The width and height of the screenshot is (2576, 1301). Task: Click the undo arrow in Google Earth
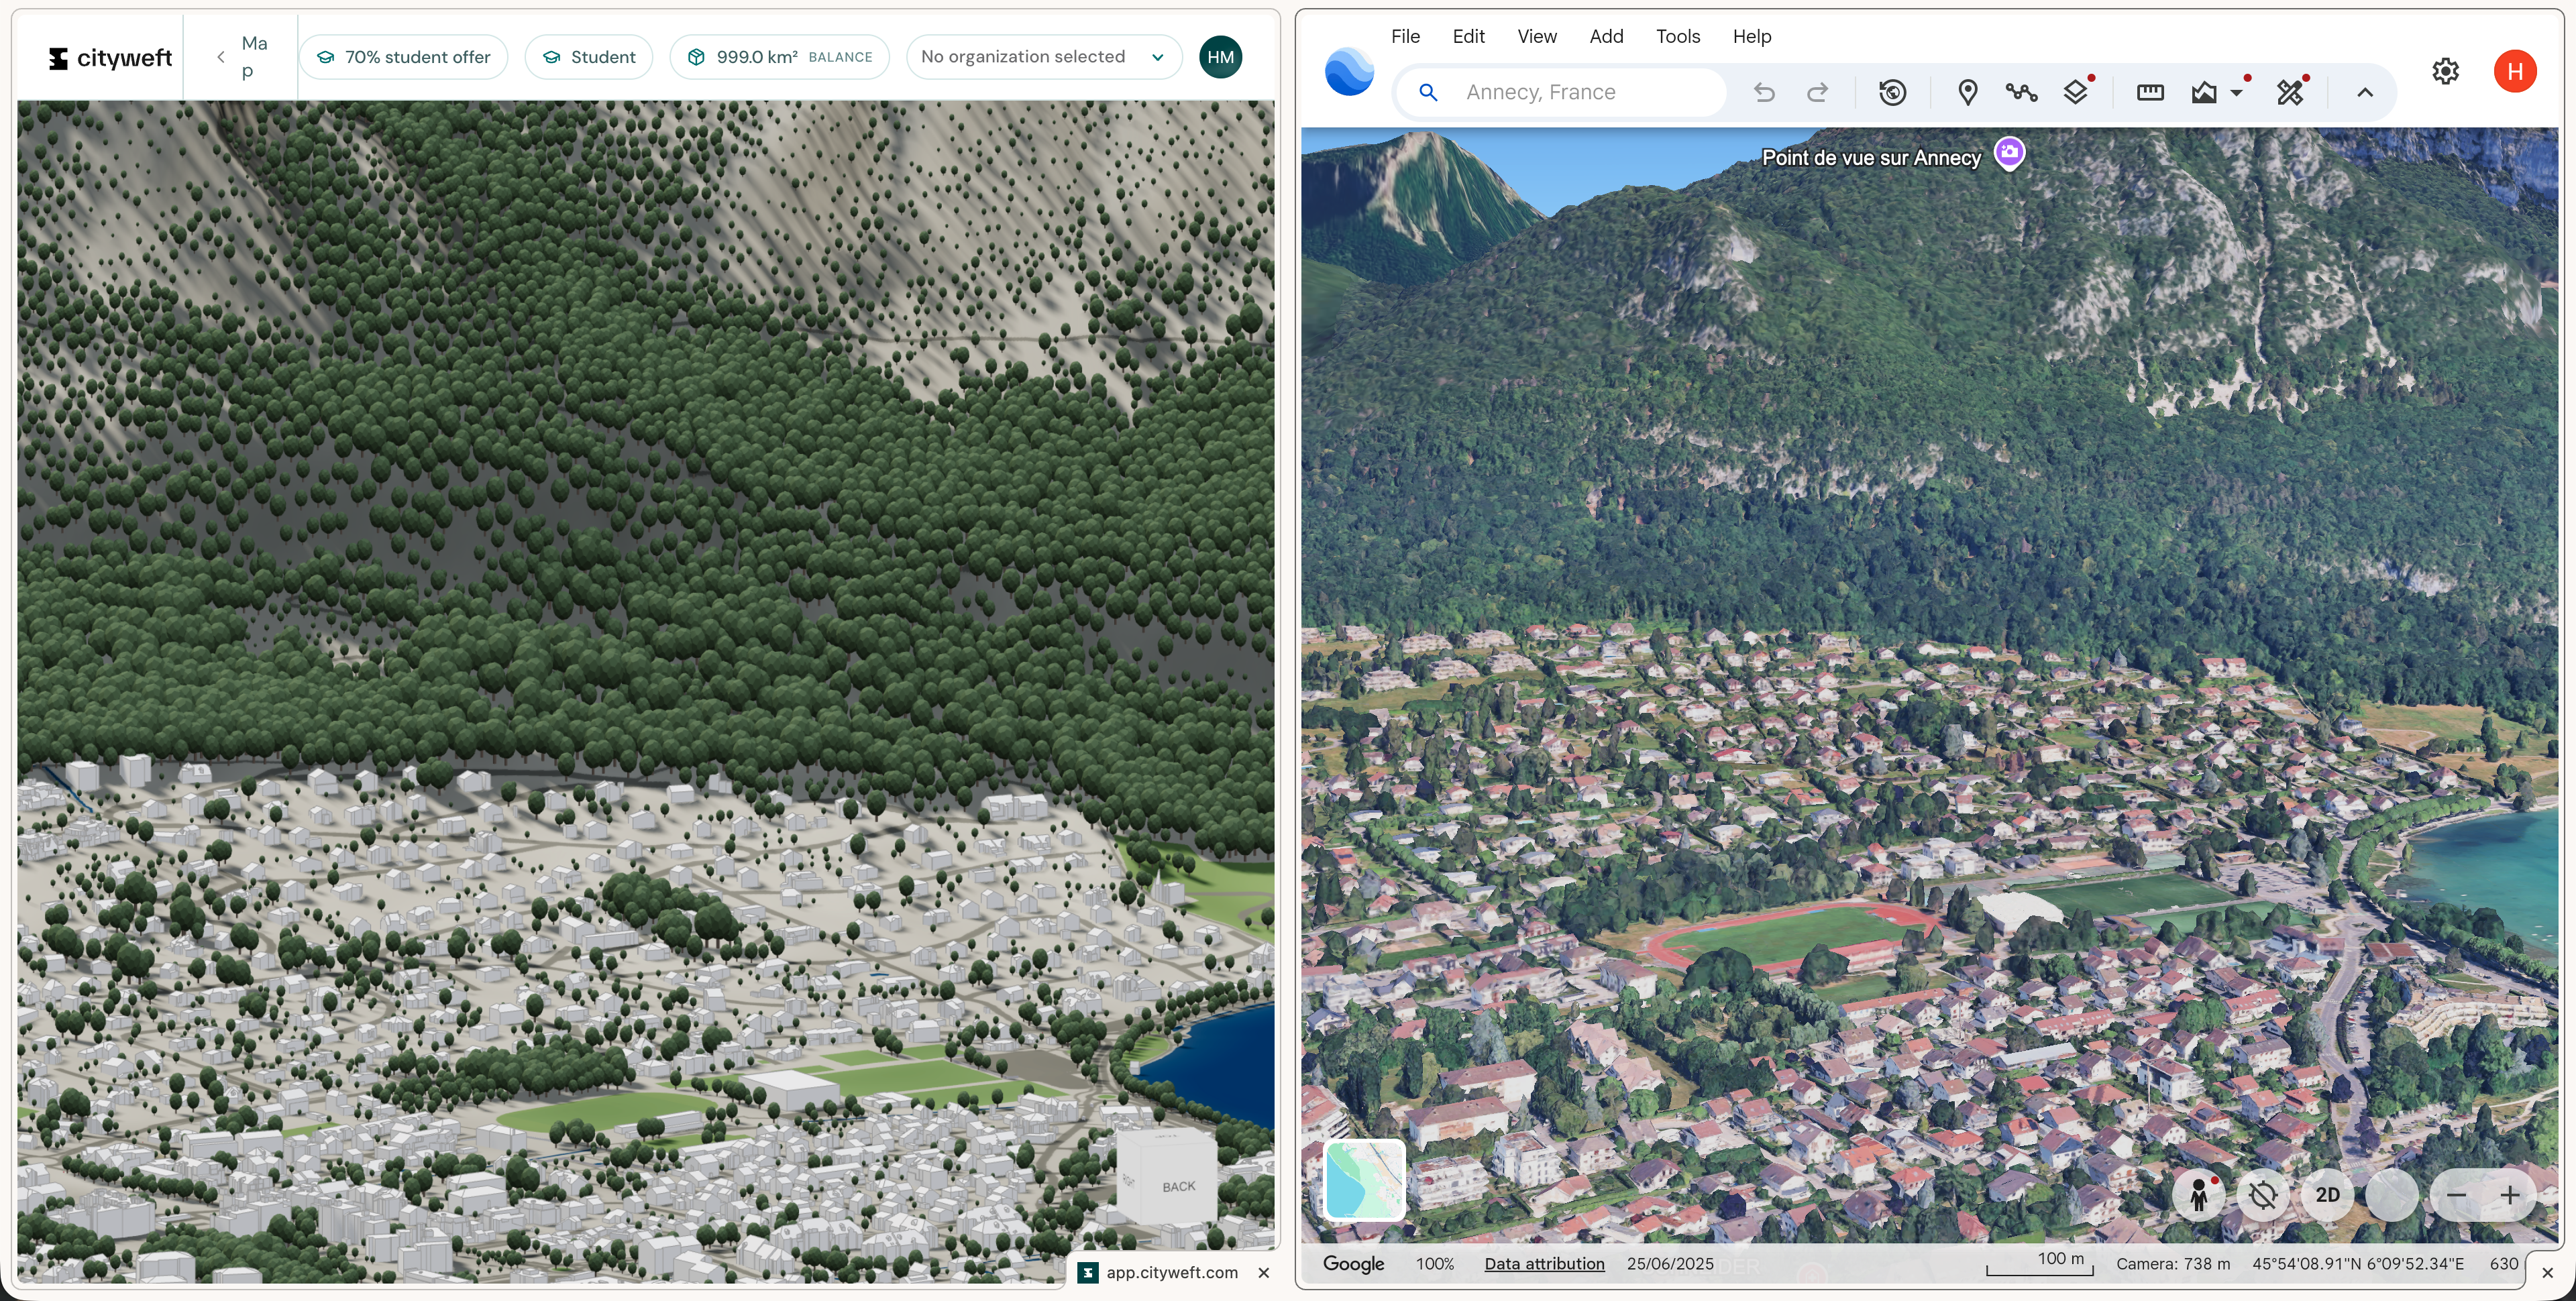coord(1764,92)
